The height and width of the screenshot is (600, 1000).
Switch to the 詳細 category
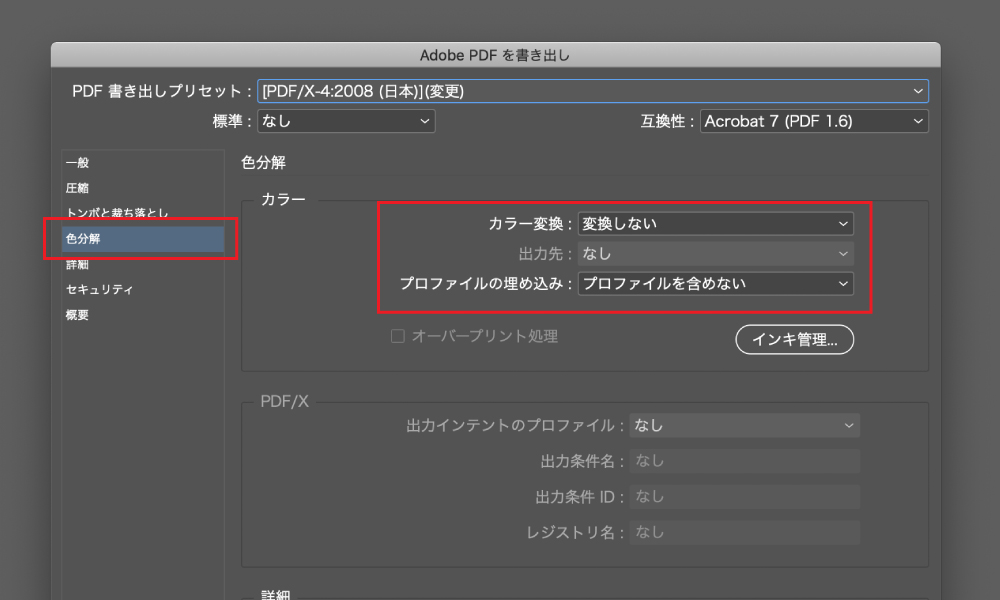pos(78,265)
